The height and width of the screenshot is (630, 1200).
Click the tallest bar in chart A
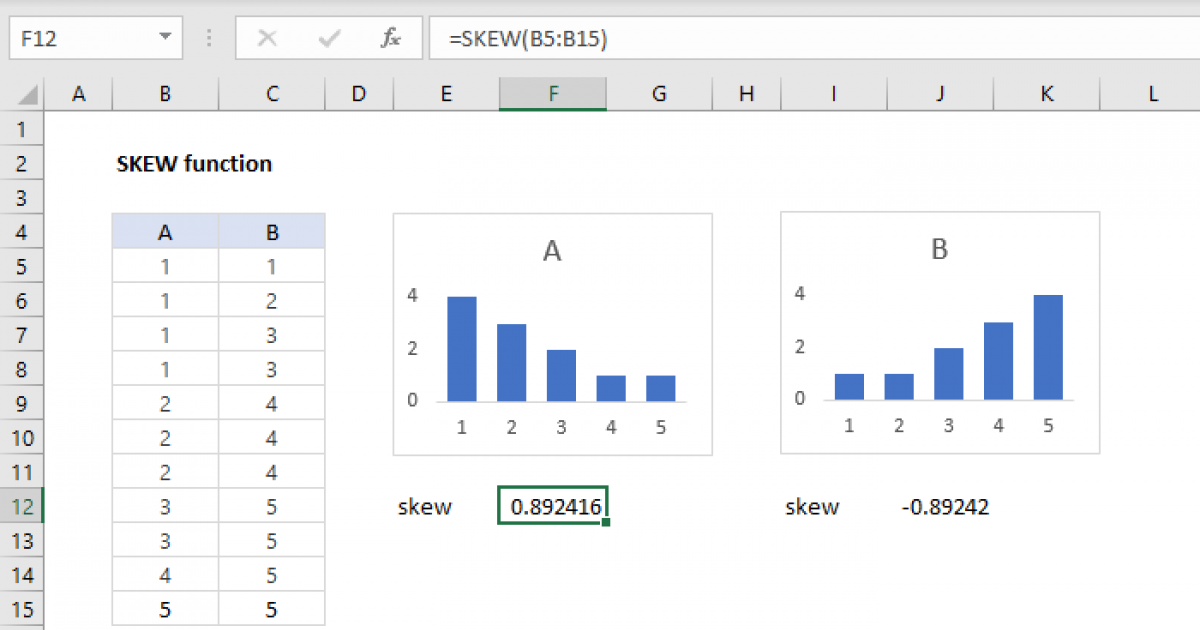pos(461,349)
